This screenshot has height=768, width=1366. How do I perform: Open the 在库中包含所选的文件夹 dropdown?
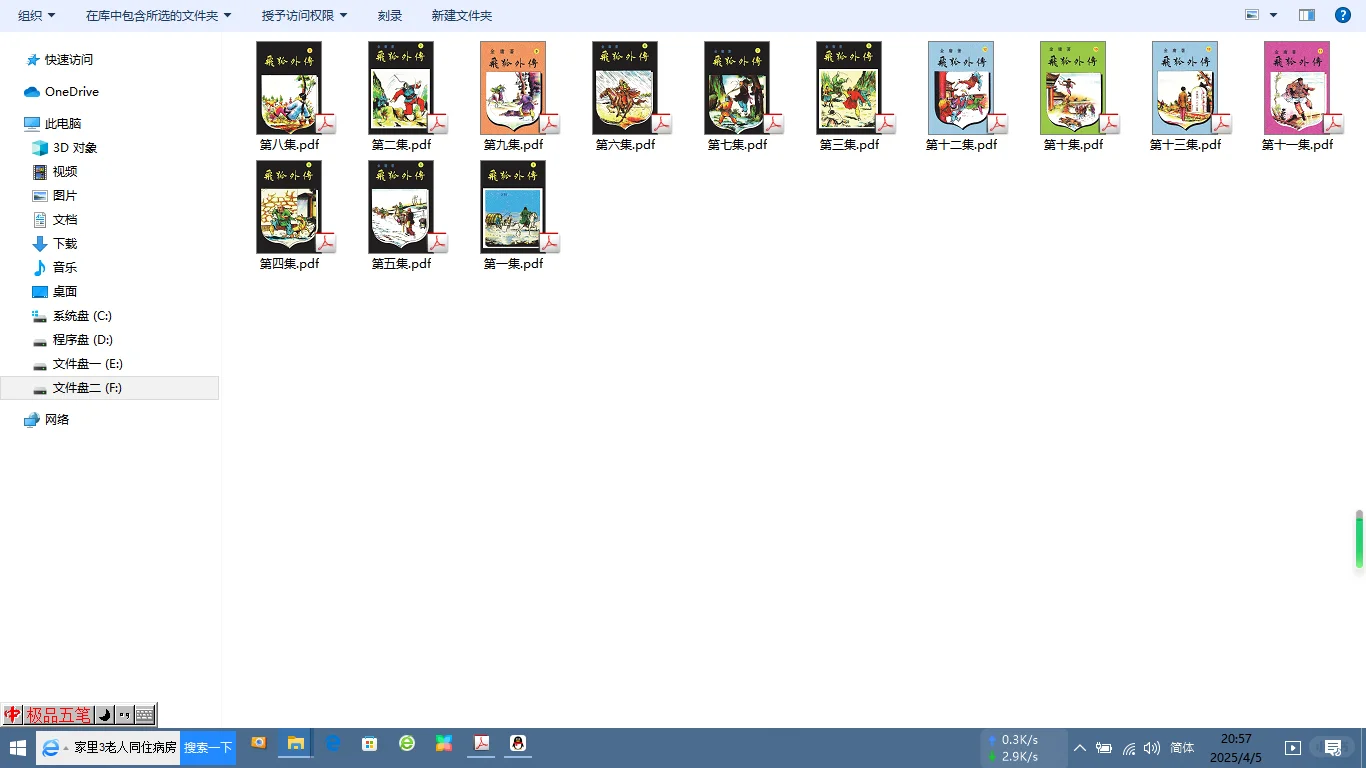pos(158,16)
